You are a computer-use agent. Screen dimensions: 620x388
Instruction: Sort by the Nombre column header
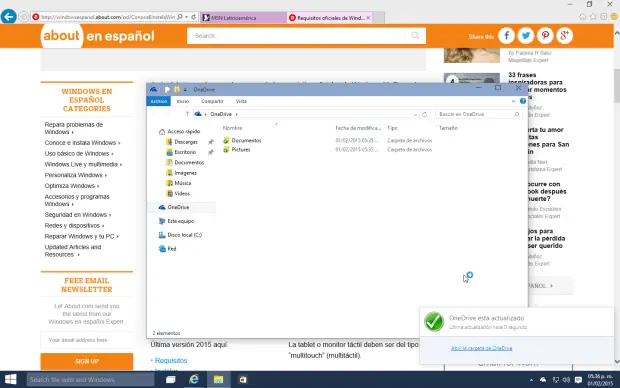232,128
